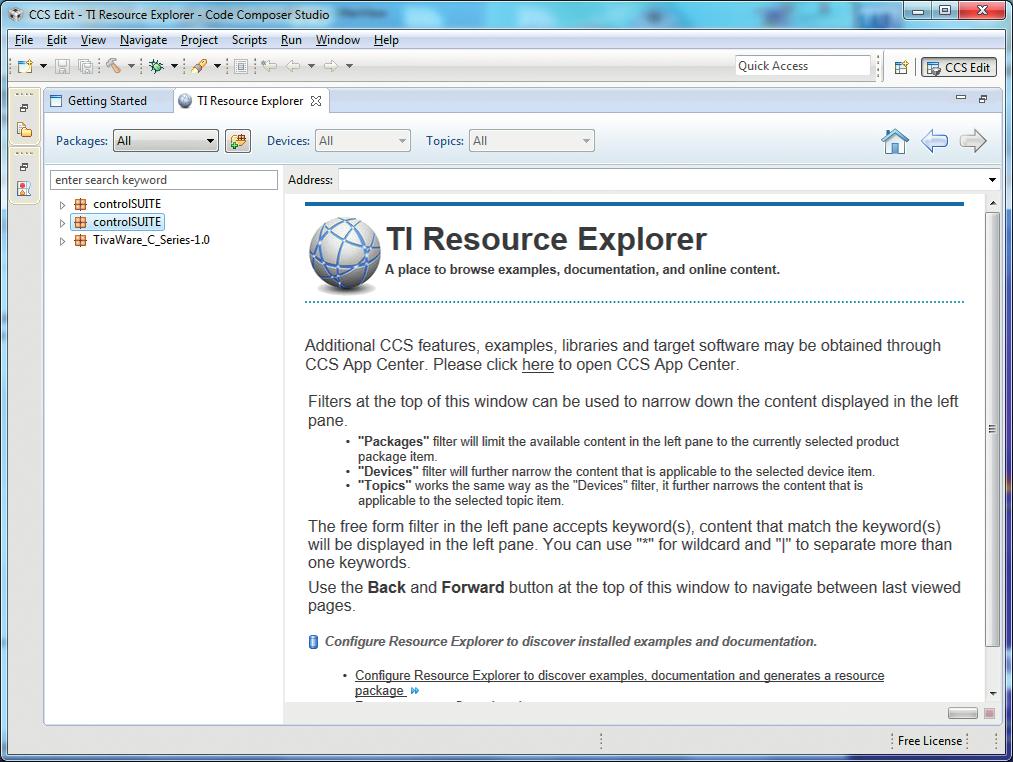The image size is (1013, 762).
Task: Click the Quick Access search field
Action: click(803, 66)
